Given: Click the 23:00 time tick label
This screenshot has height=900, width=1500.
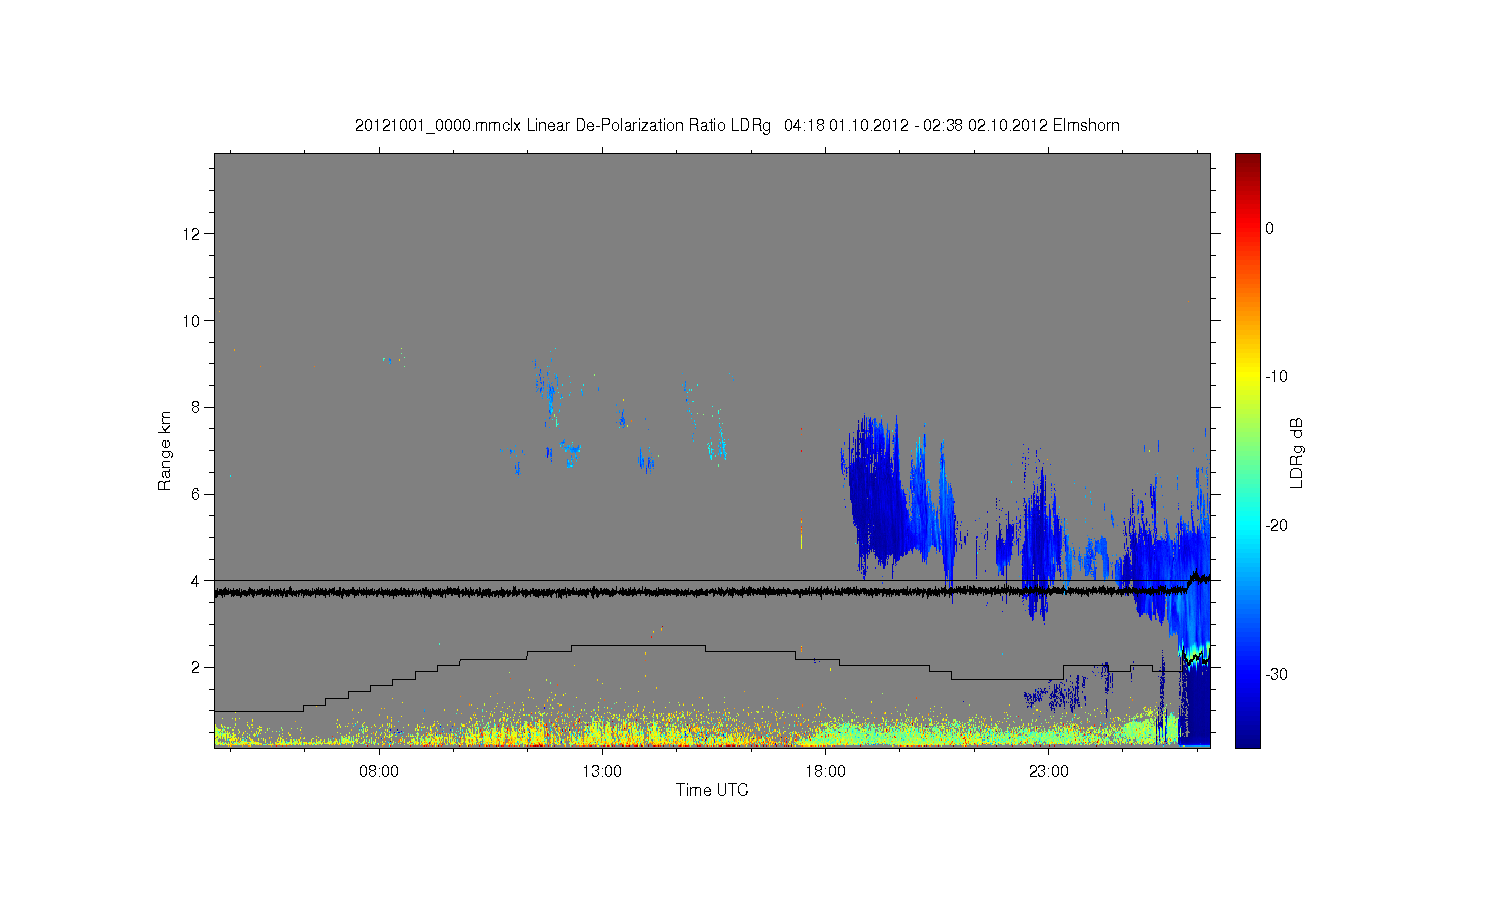Looking at the screenshot, I should (1048, 771).
